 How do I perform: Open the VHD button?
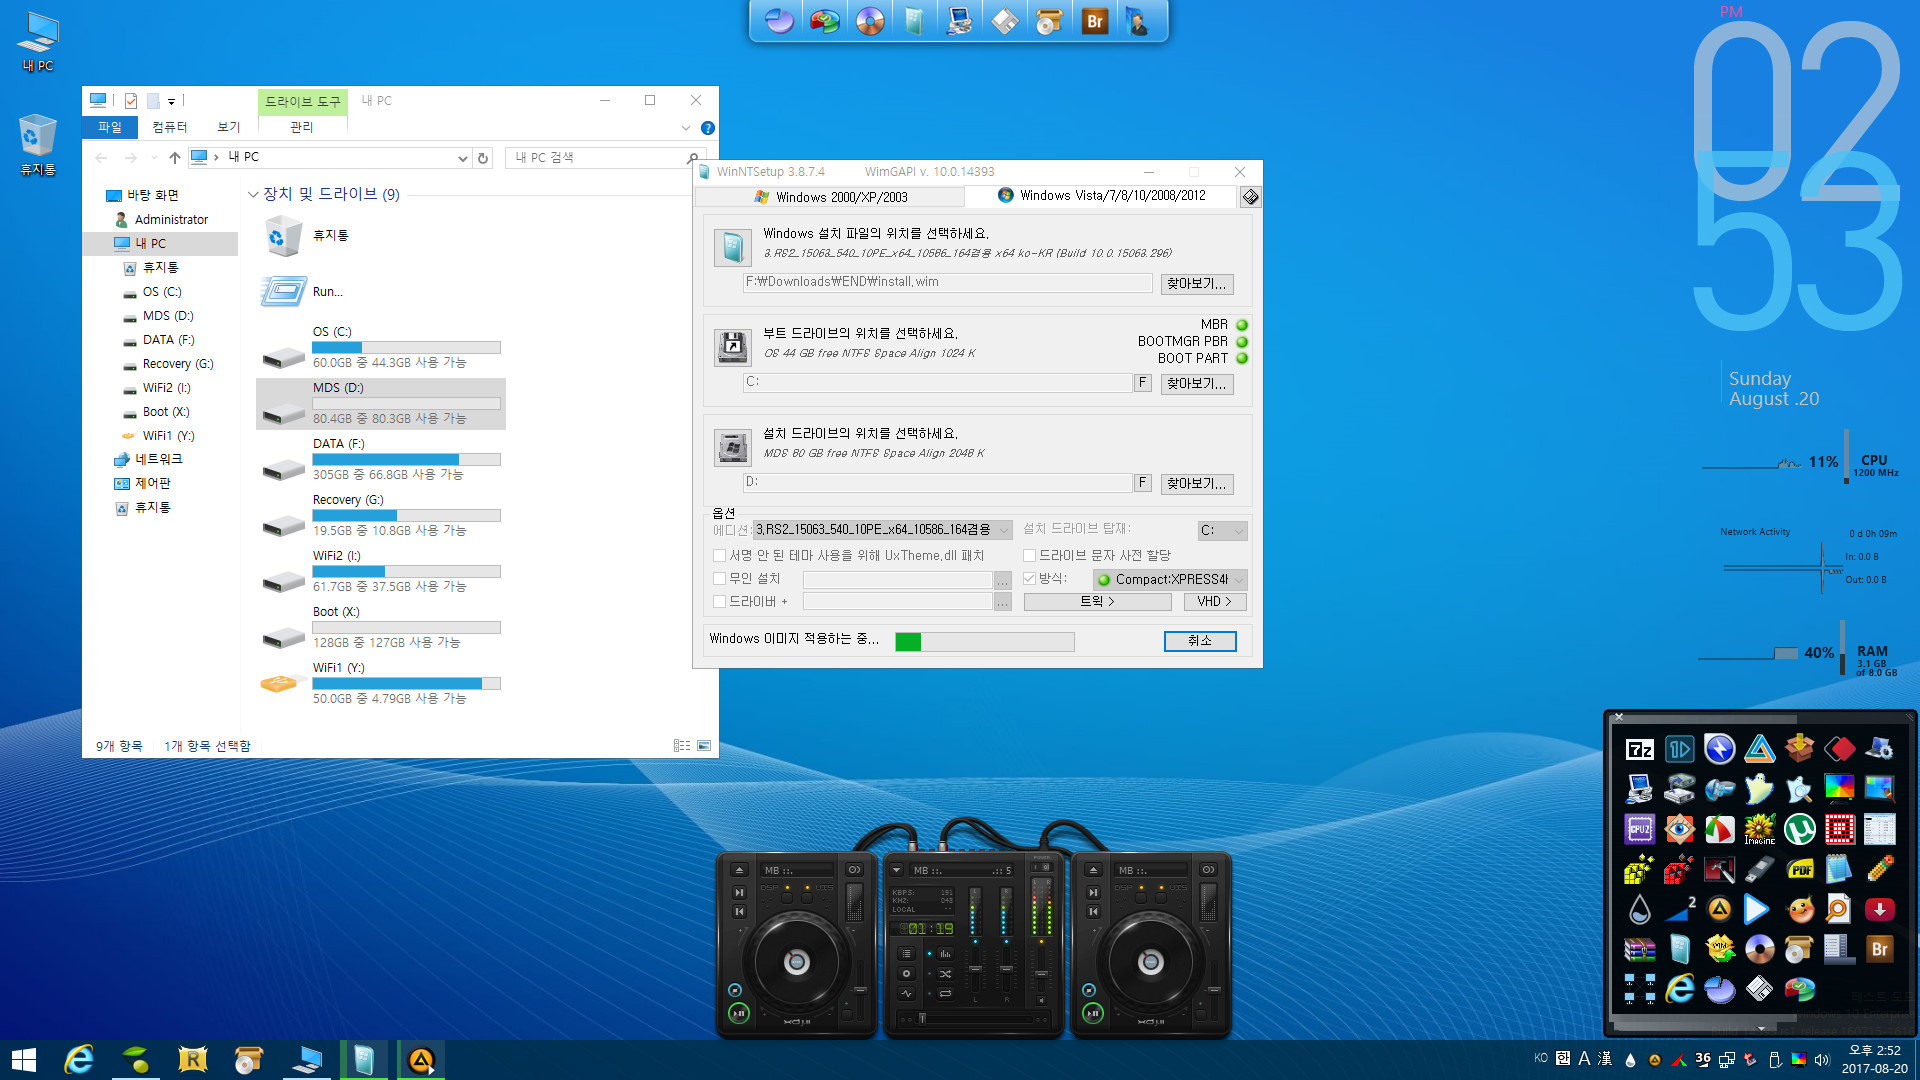tap(1215, 602)
